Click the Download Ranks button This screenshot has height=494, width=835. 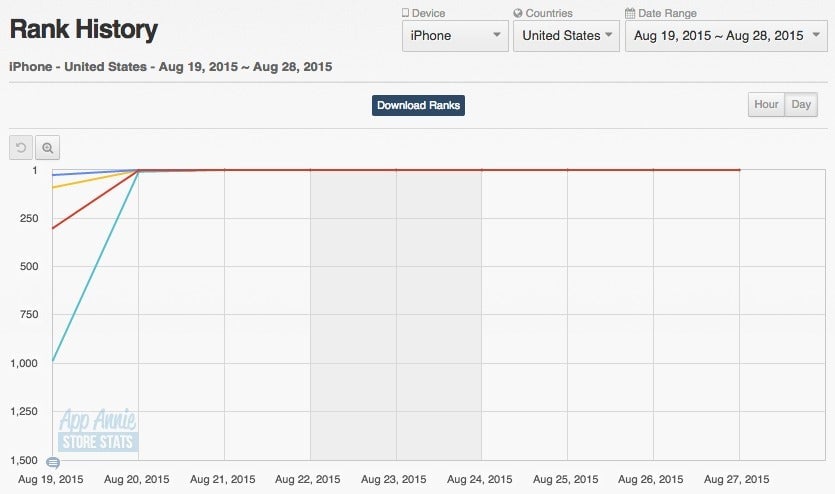[x=418, y=105]
